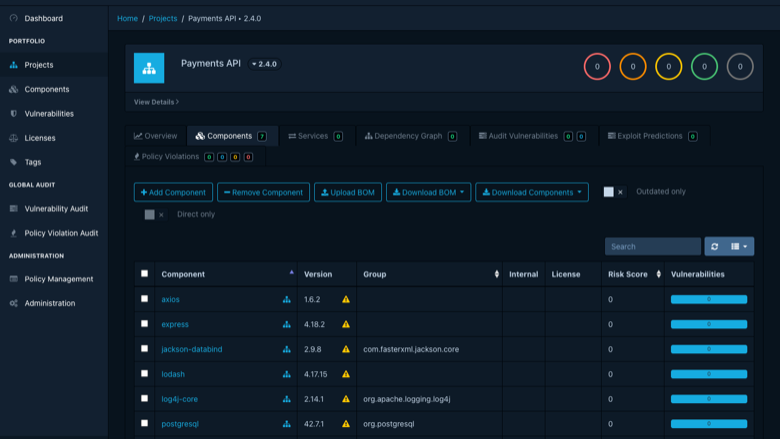780x439 pixels.
Task: Click the Remove Component button
Action: (263, 192)
